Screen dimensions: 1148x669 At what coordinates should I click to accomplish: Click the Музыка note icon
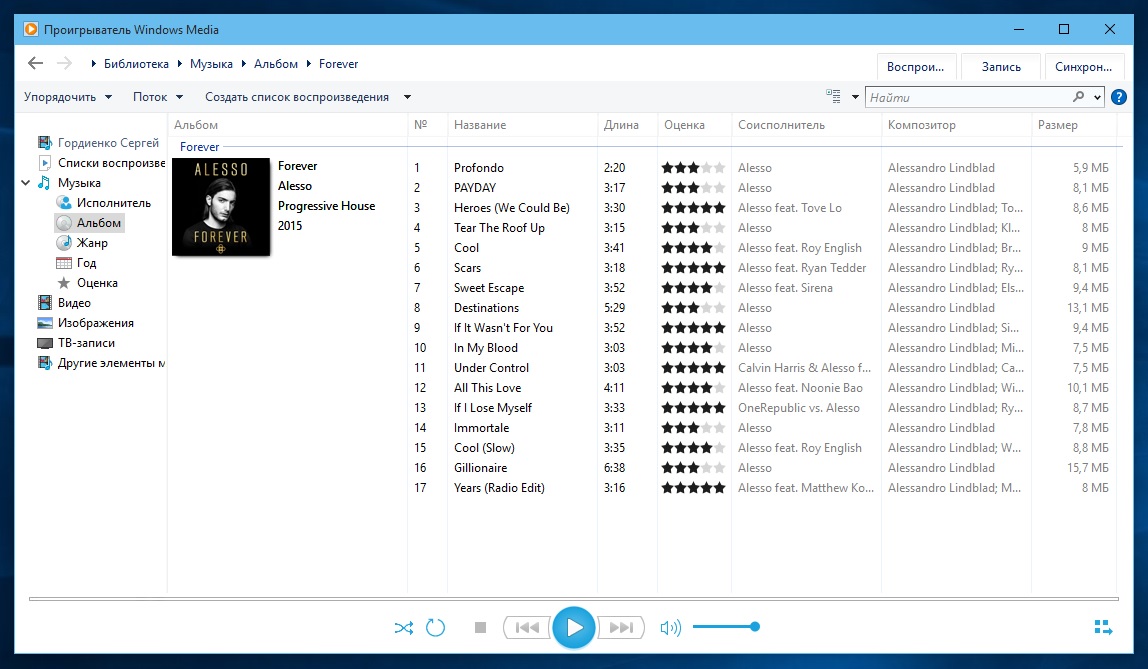pyautogui.click(x=45, y=182)
